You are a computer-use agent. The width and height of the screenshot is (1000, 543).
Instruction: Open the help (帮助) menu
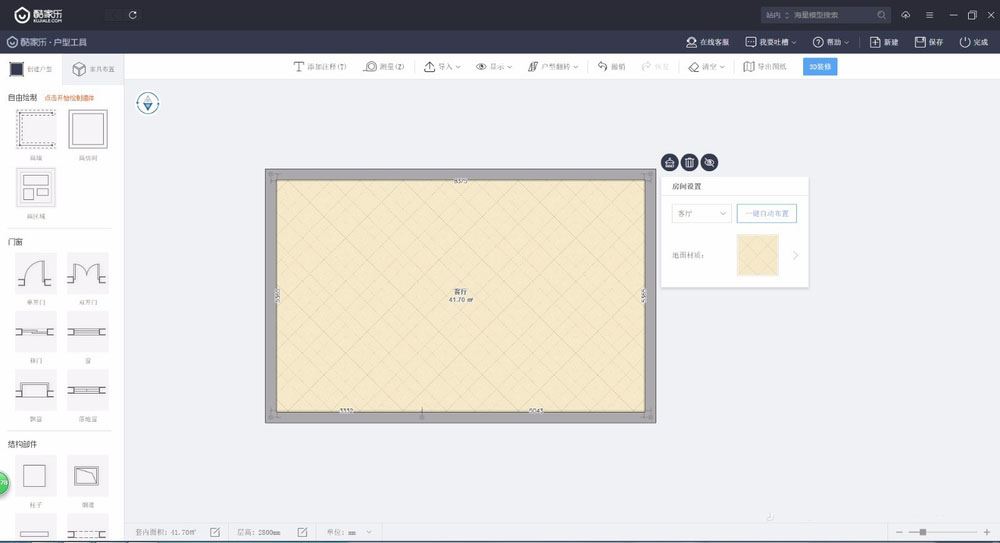pyautogui.click(x=832, y=42)
